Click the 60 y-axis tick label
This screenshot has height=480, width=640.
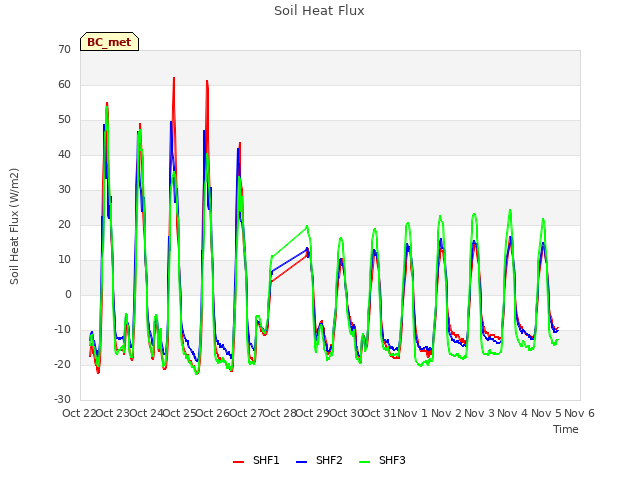click(x=64, y=85)
